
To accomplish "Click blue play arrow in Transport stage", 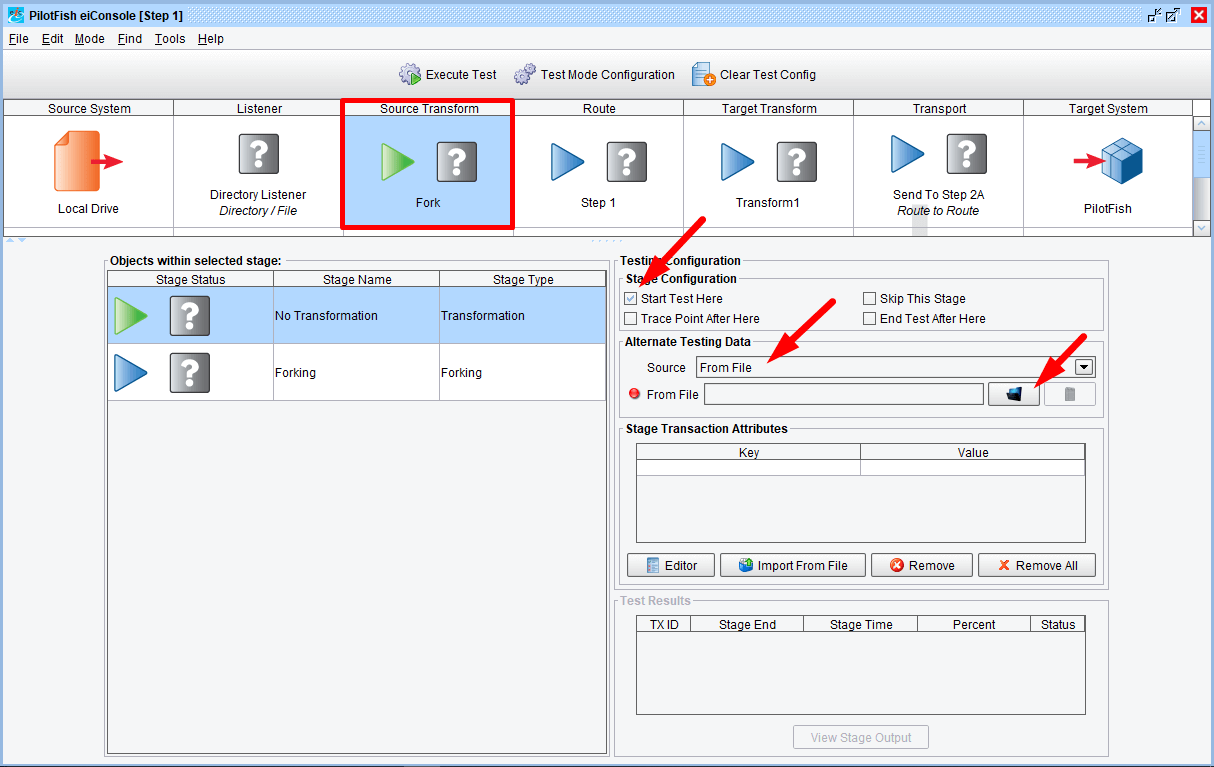I will click(x=908, y=154).
